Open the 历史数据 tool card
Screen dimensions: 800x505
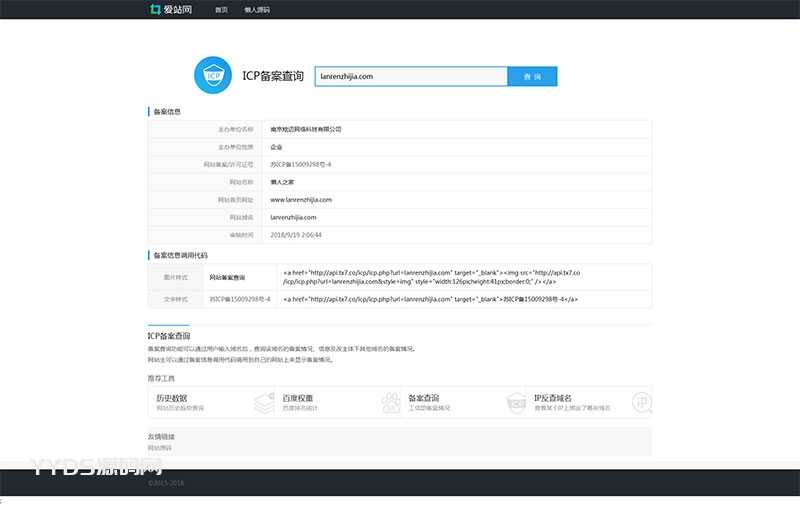pyautogui.click(x=211, y=402)
